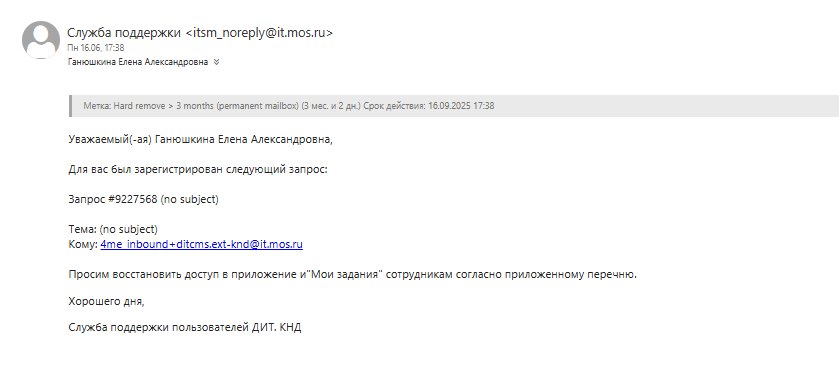Screen dimensions: 839x389
Task: Click the message date Пн 16.06, 17:38
Action: (x=96, y=48)
